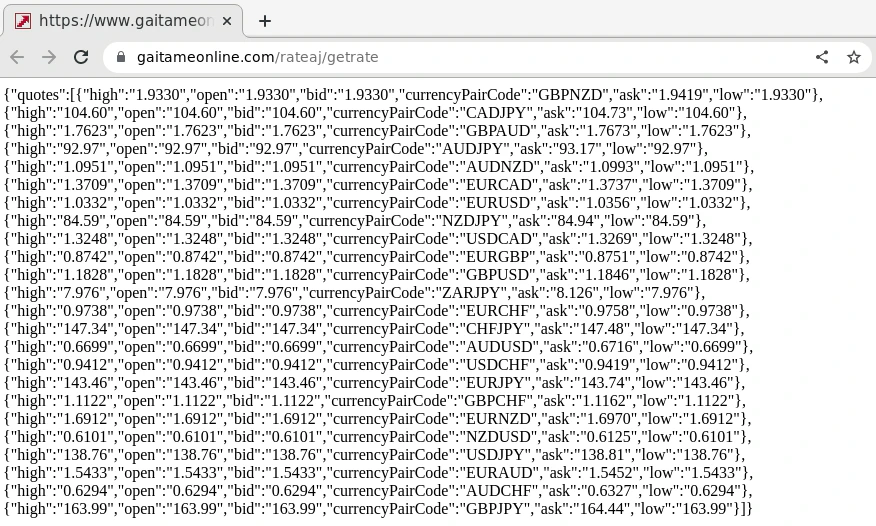Click the USDCAD currency pair code
876x526 pixels.
[499, 238]
